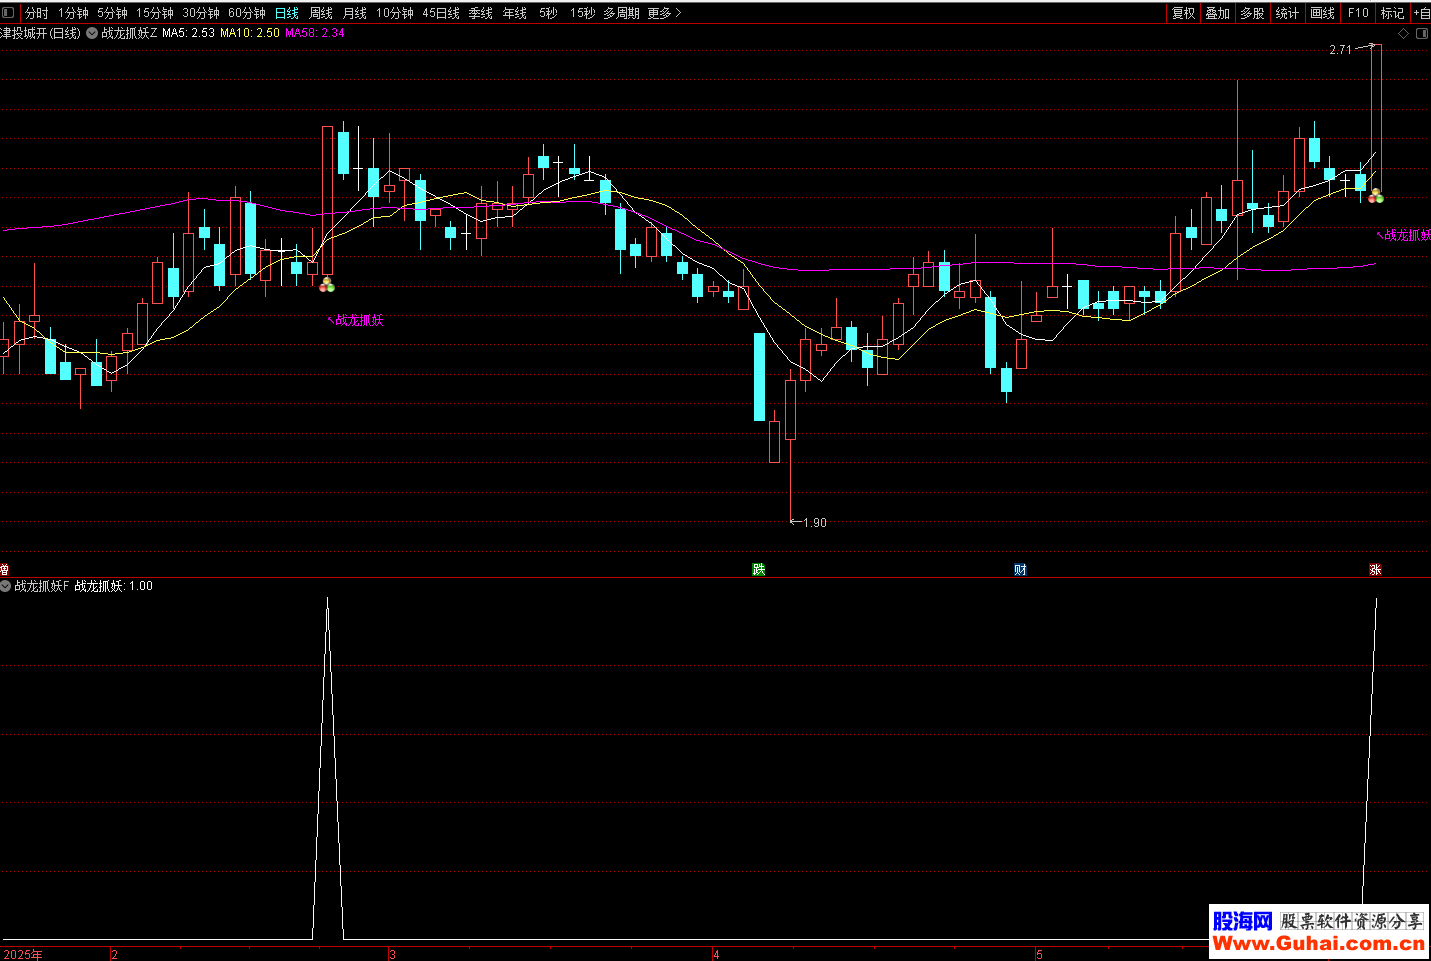Open the 统计 statistics button
Image resolution: width=1431 pixels, height=961 pixels.
pyautogui.click(x=1288, y=13)
